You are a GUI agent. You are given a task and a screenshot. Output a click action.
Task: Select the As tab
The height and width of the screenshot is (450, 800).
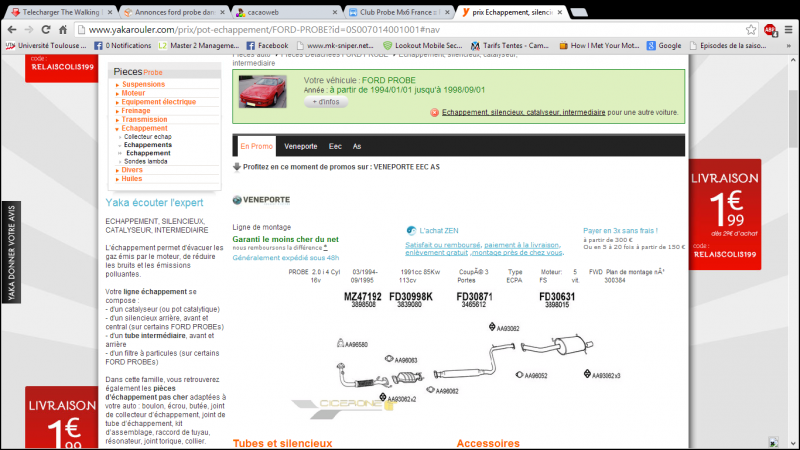(357, 146)
